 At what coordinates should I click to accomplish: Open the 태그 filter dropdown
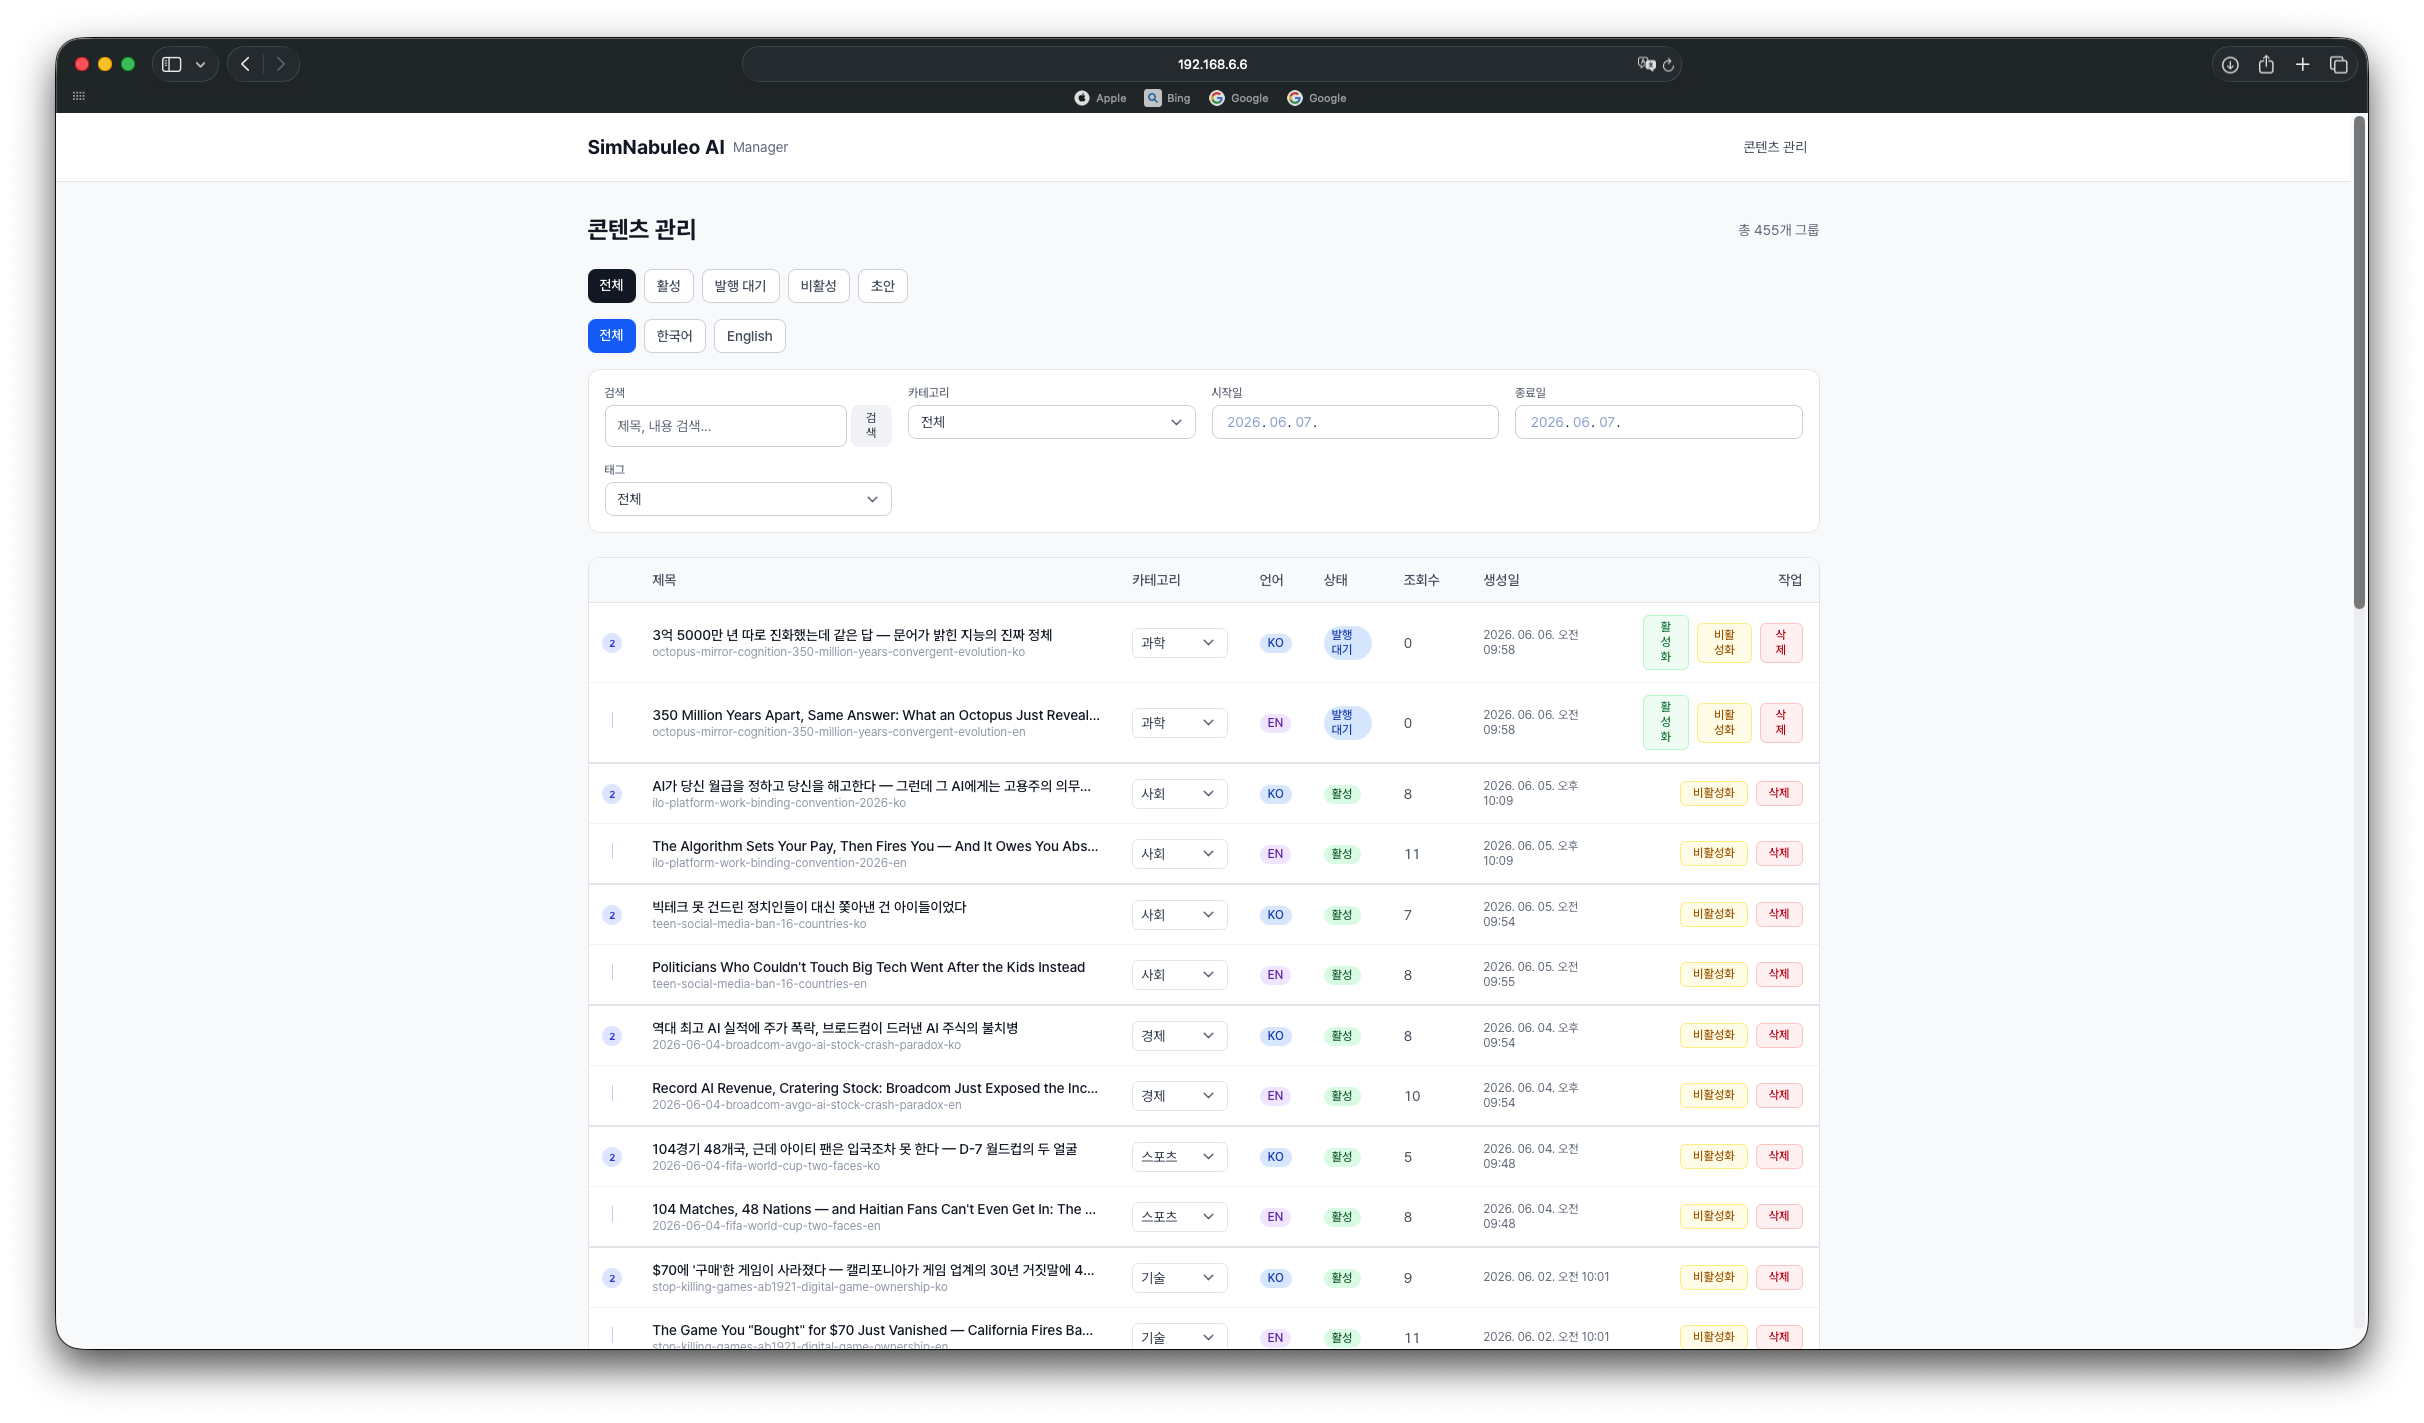(x=748, y=499)
